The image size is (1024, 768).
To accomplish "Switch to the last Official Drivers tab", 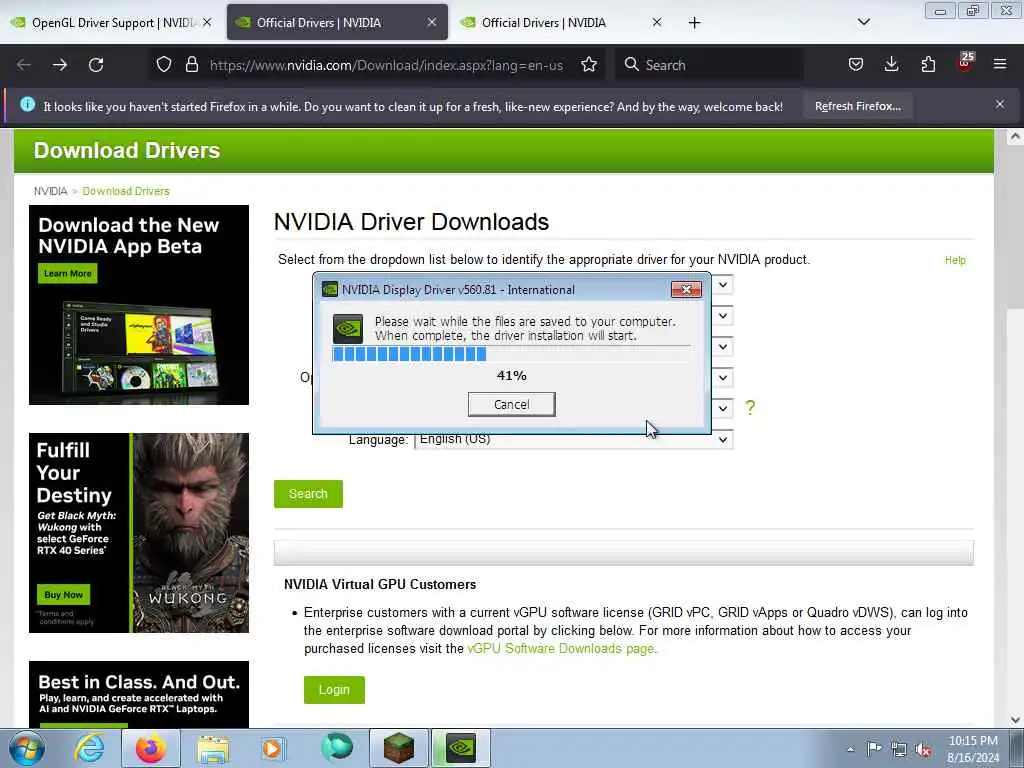I will click(562, 23).
